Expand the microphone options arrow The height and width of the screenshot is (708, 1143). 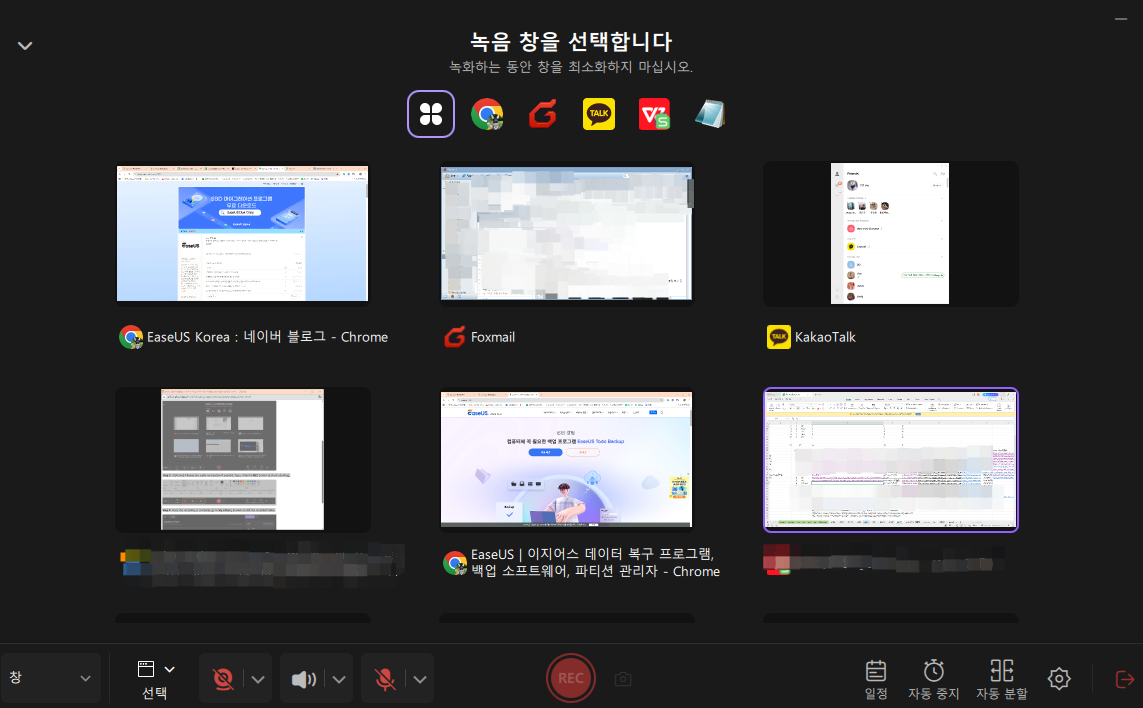pos(420,679)
